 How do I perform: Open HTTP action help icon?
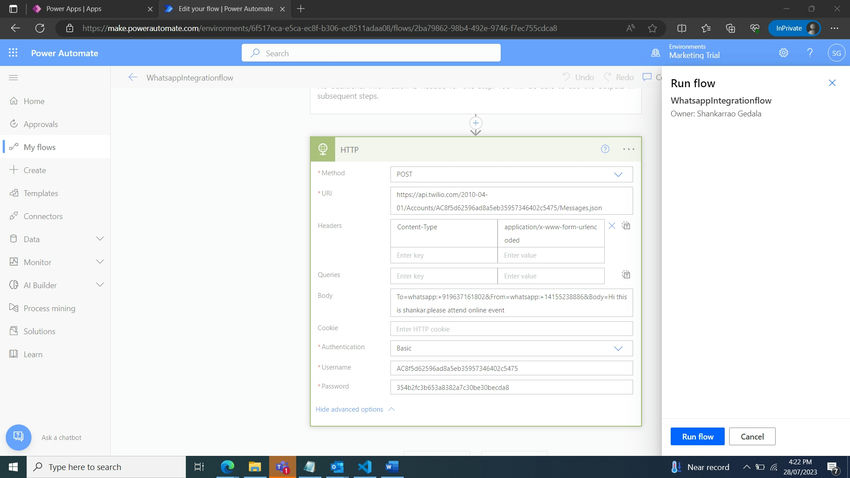pos(605,149)
